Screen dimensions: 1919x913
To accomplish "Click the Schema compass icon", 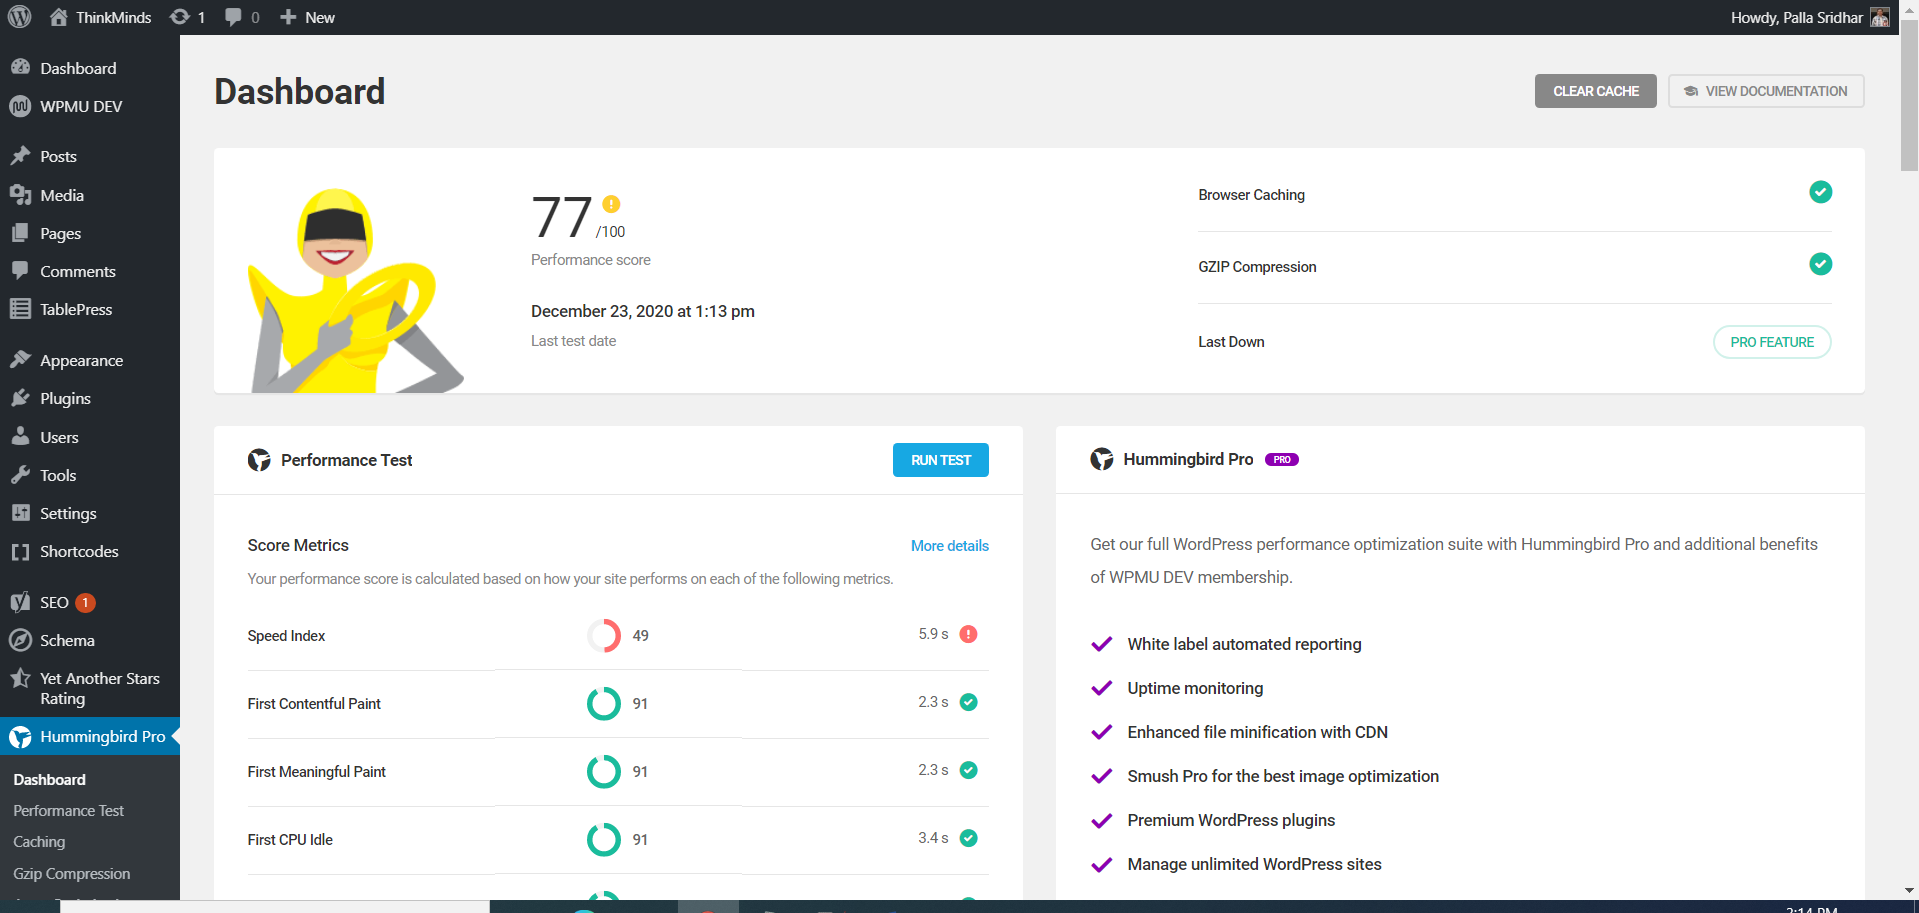I will click(20, 640).
